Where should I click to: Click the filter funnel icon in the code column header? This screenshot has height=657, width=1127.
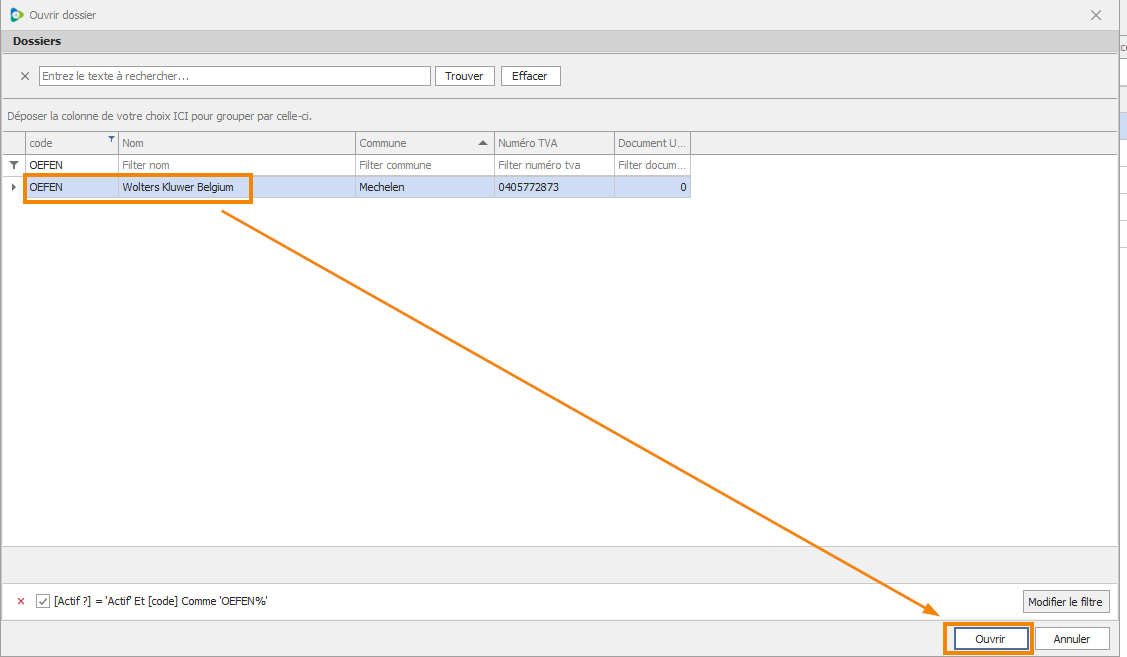(x=111, y=139)
